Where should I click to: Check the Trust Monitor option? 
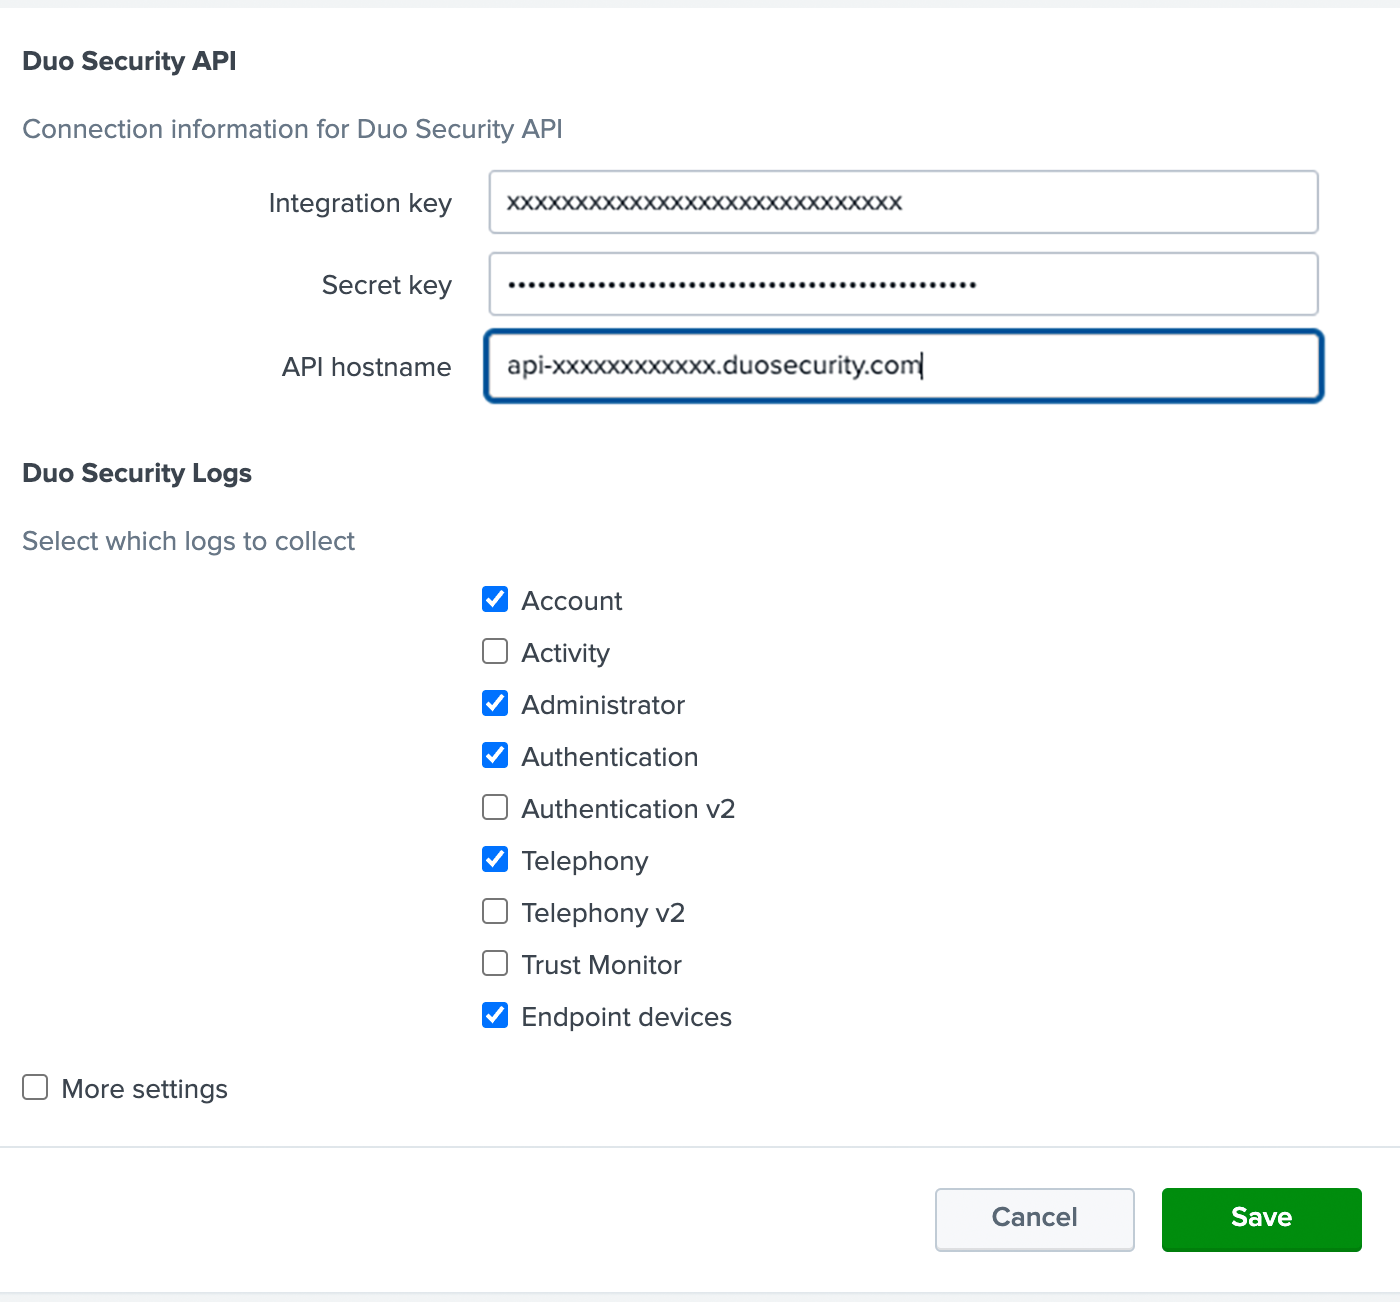coord(495,963)
